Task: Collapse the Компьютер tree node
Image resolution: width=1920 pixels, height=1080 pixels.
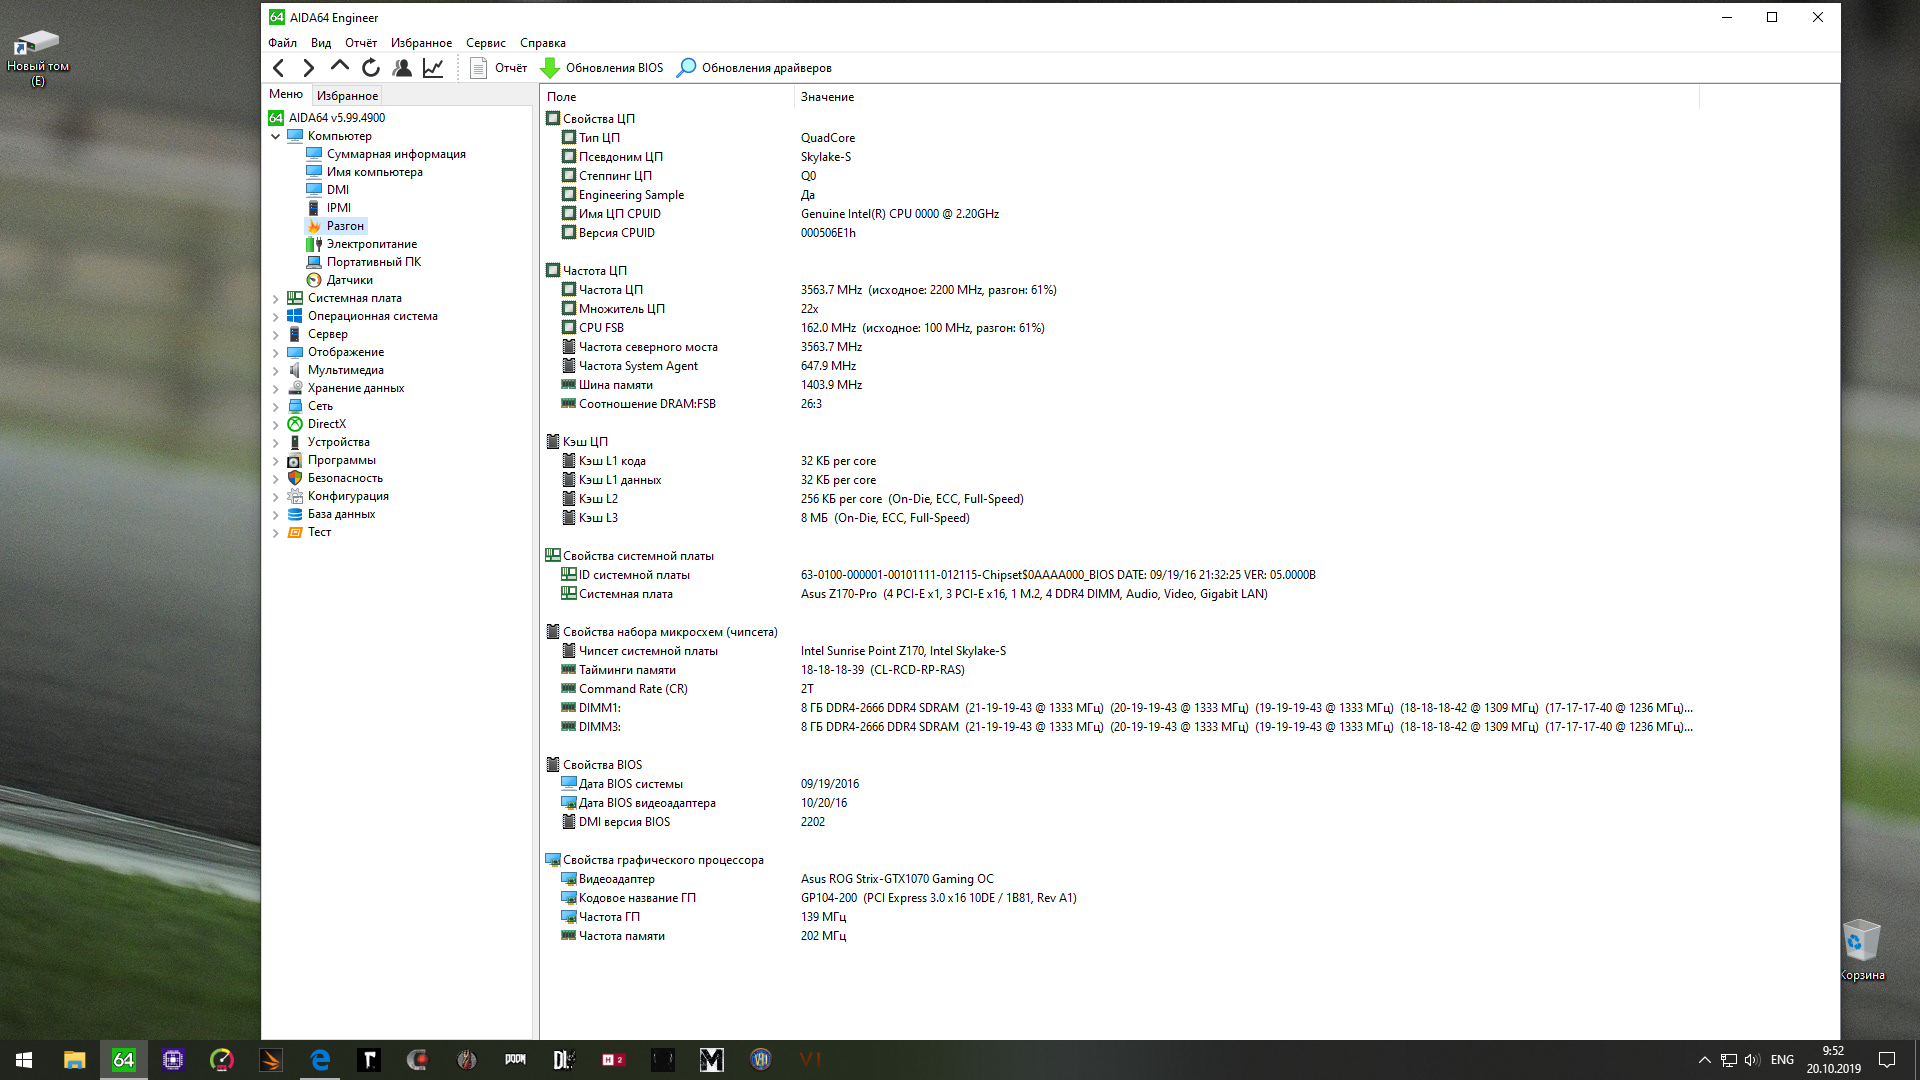Action: (x=276, y=136)
